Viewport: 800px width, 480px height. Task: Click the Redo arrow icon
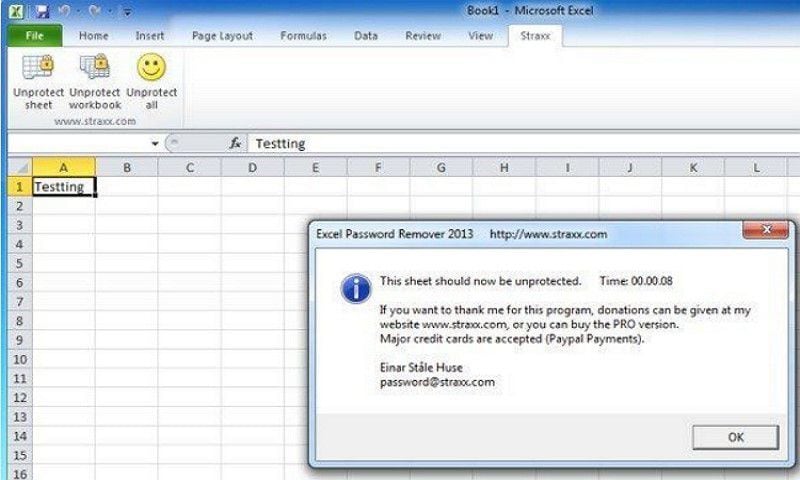[94, 11]
